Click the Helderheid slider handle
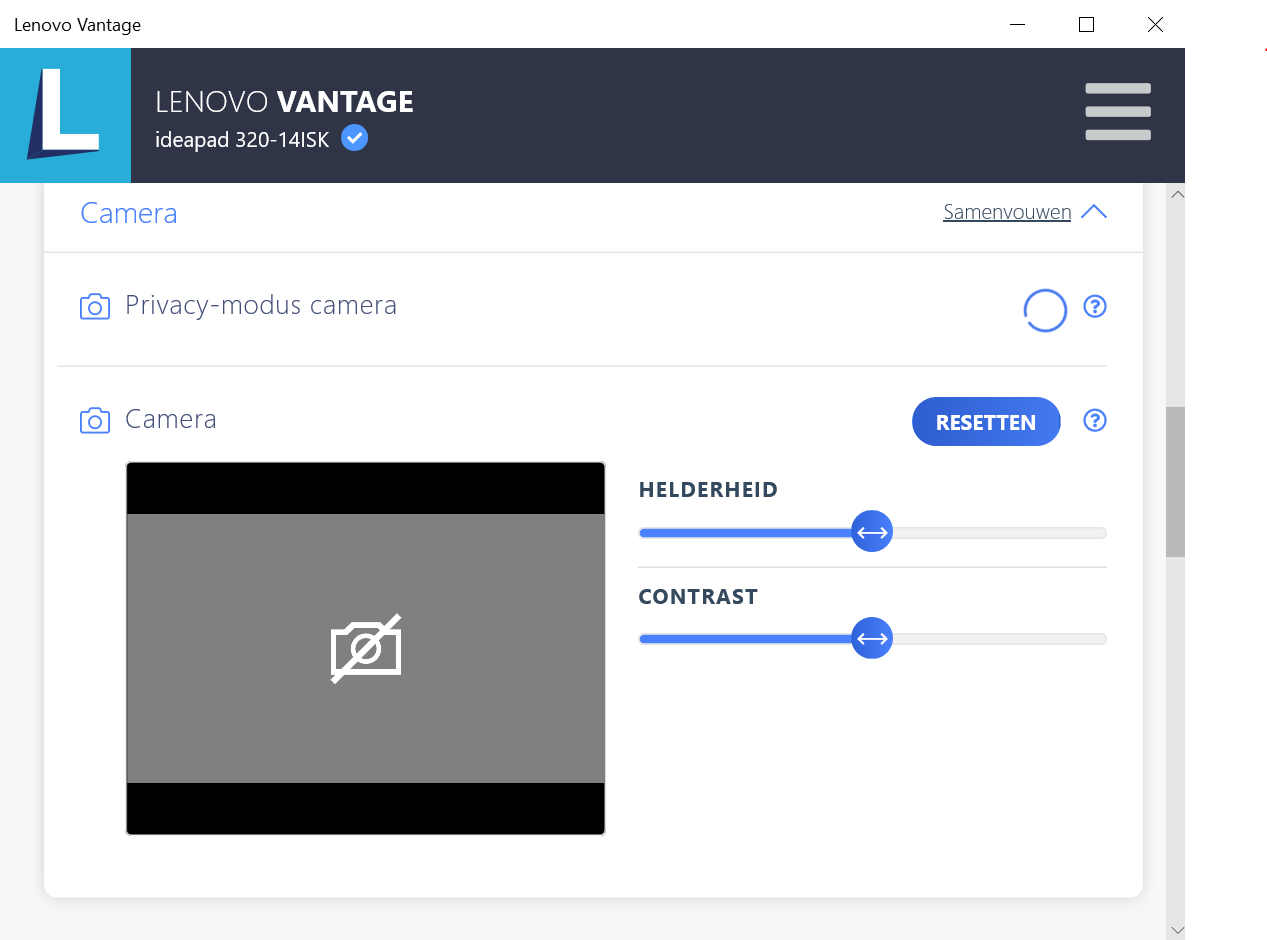Screen dimensions: 1267x940 (872, 532)
